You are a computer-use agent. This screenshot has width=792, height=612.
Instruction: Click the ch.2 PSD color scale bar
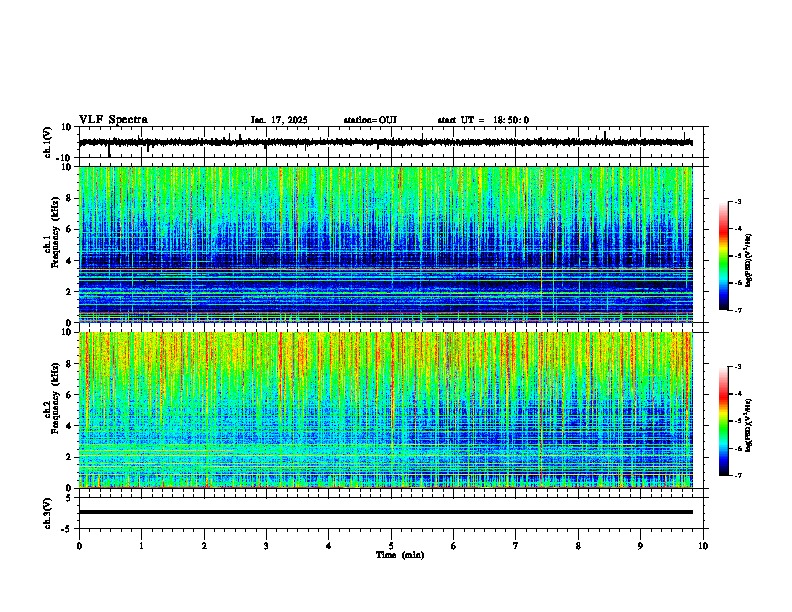[x=724, y=421]
